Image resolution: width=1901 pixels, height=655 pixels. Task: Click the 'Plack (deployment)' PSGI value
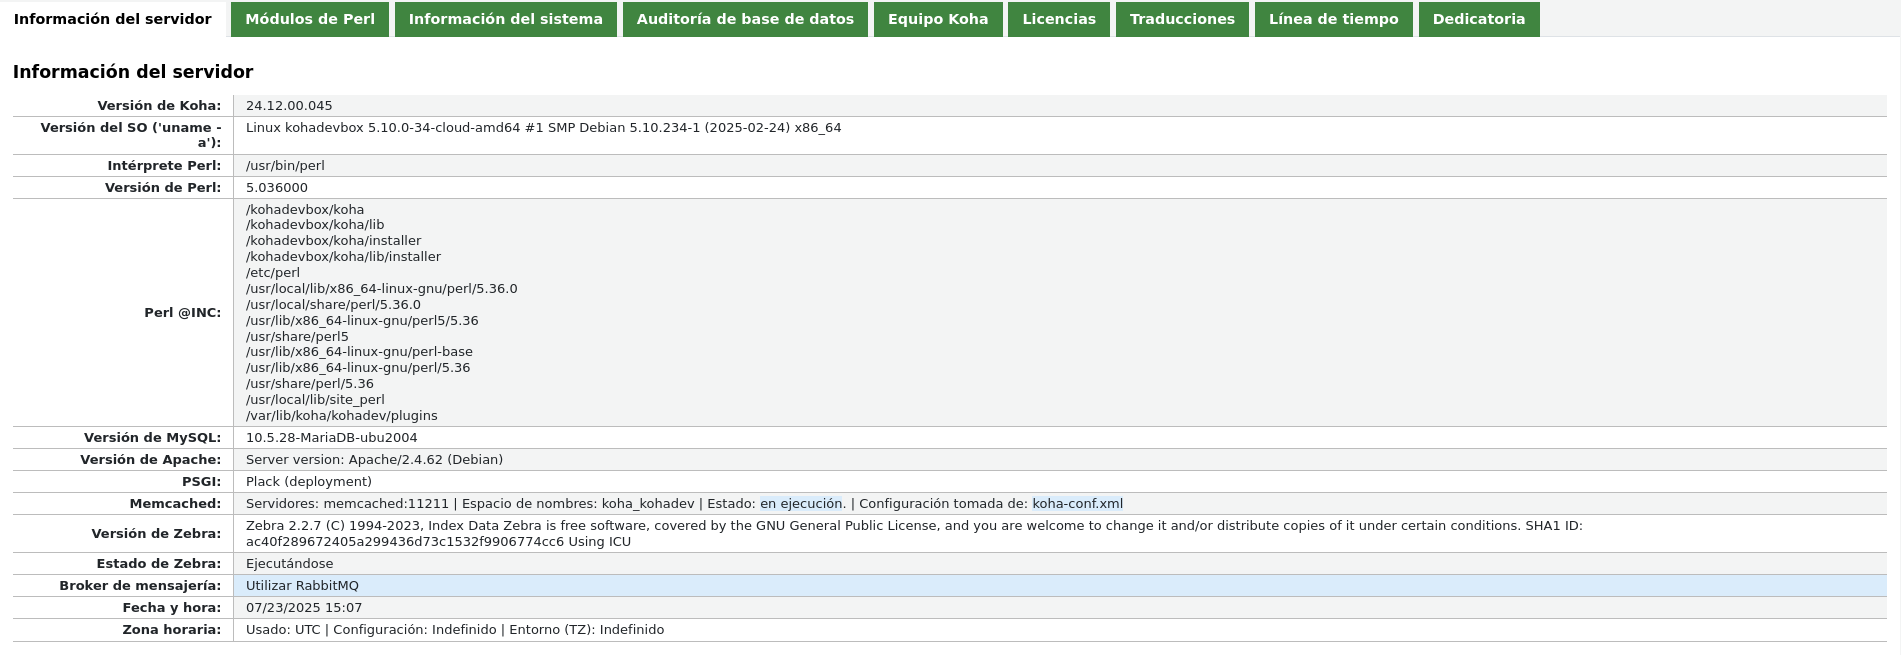pos(308,482)
